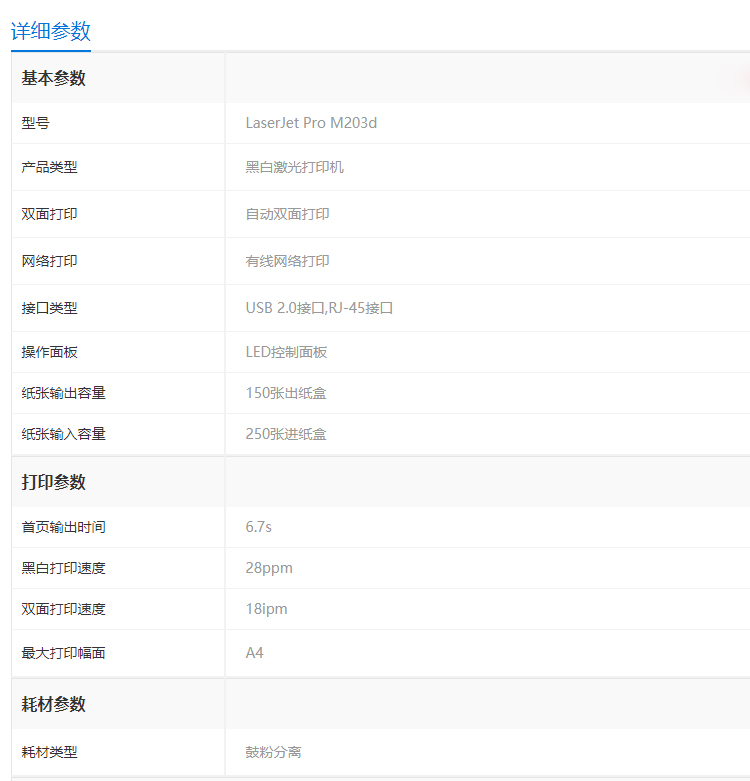Select the 自动双面打印 value
Image resolution: width=750 pixels, height=781 pixels.
(x=287, y=214)
